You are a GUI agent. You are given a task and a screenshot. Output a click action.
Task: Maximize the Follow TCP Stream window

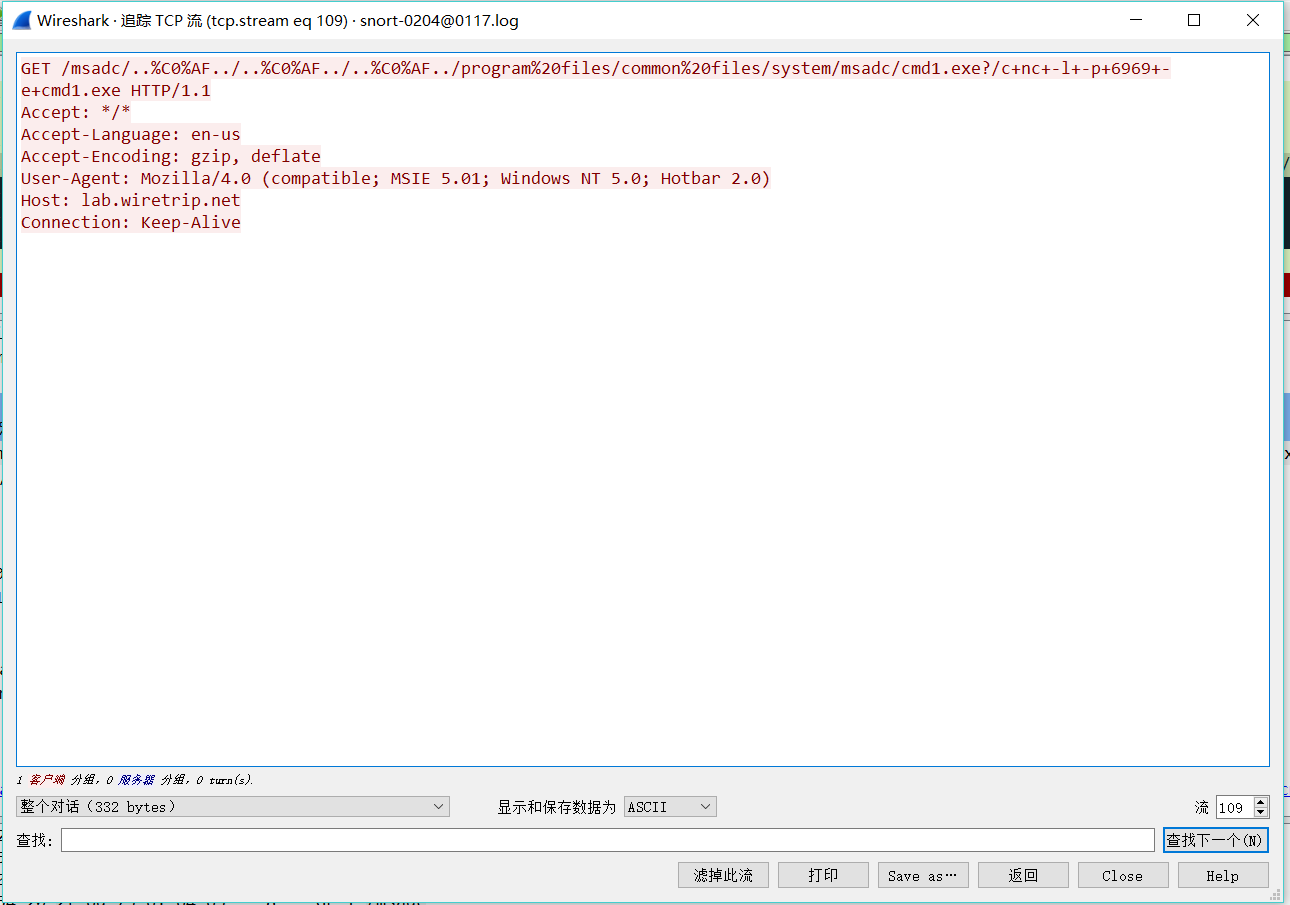point(1194,20)
